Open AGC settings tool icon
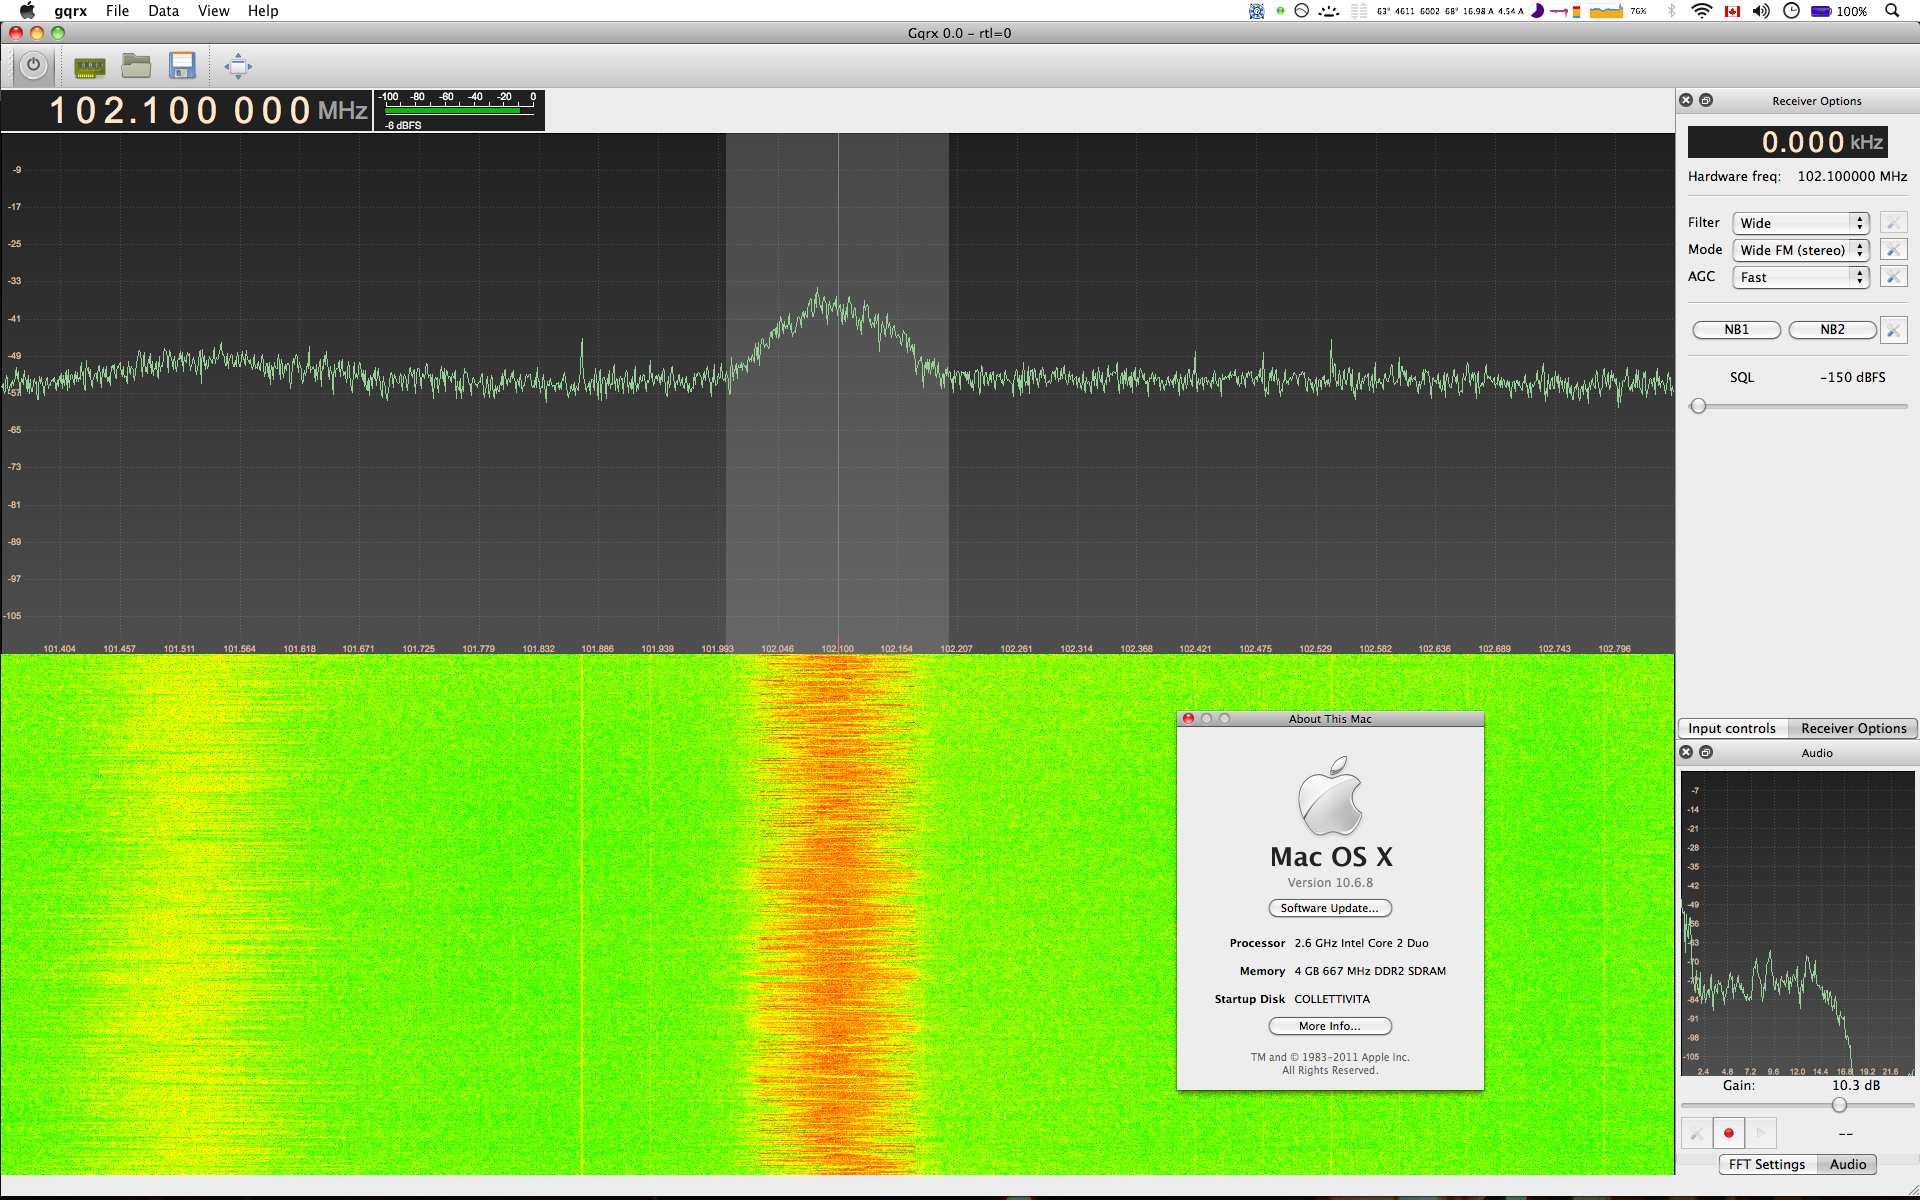This screenshot has width=1920, height=1200. tap(1893, 277)
